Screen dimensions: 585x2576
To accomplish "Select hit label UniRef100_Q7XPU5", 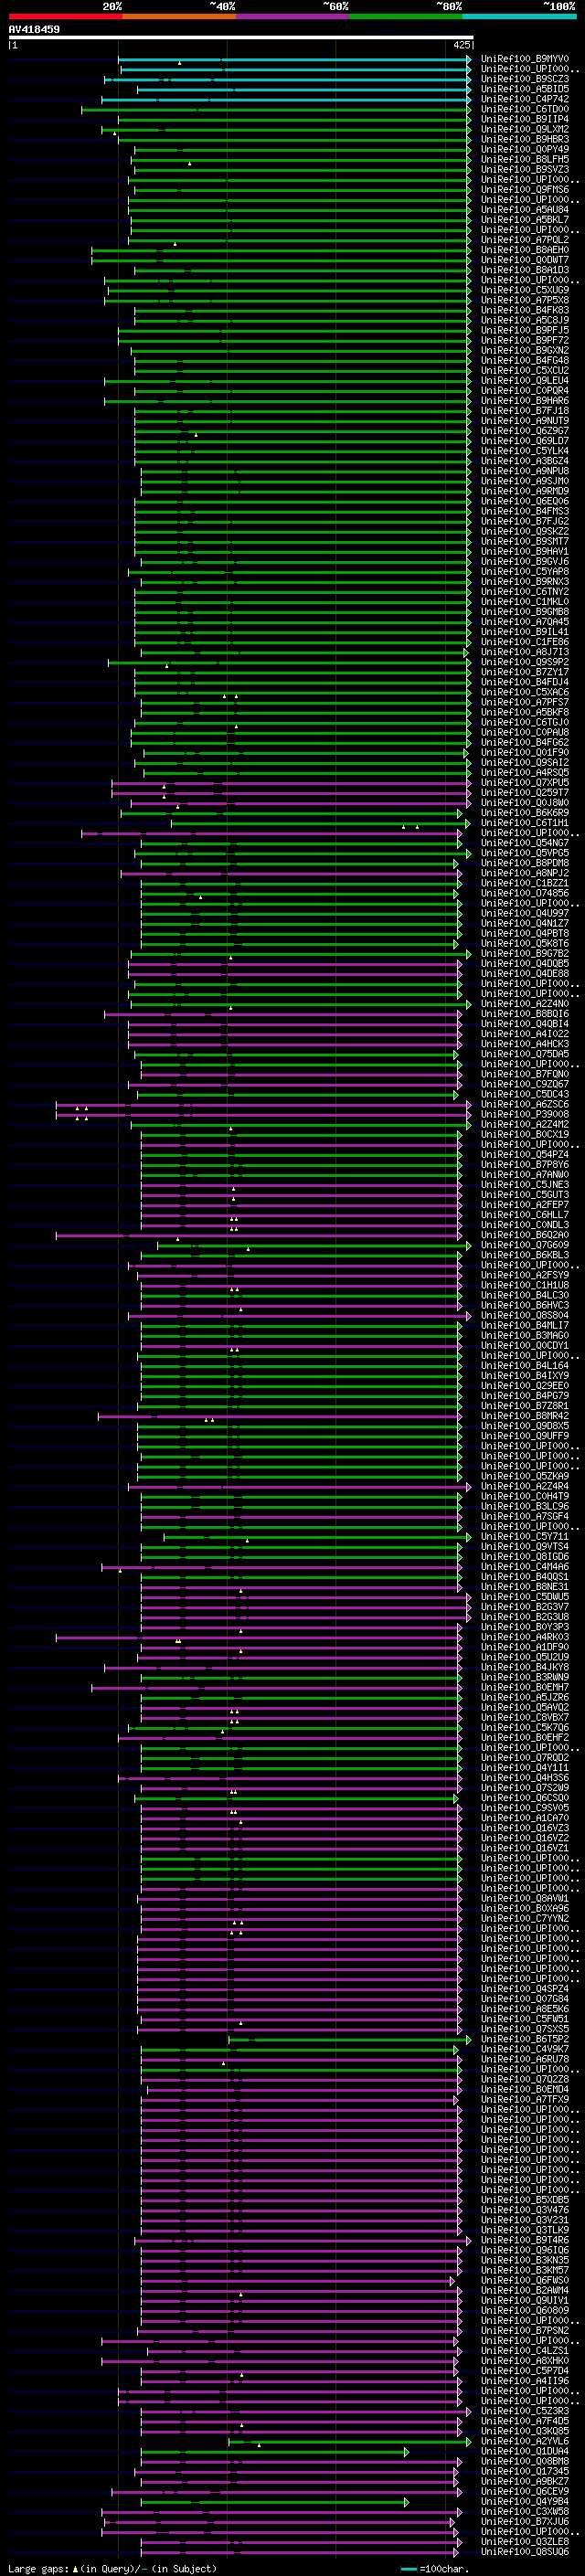I will coord(525,783).
